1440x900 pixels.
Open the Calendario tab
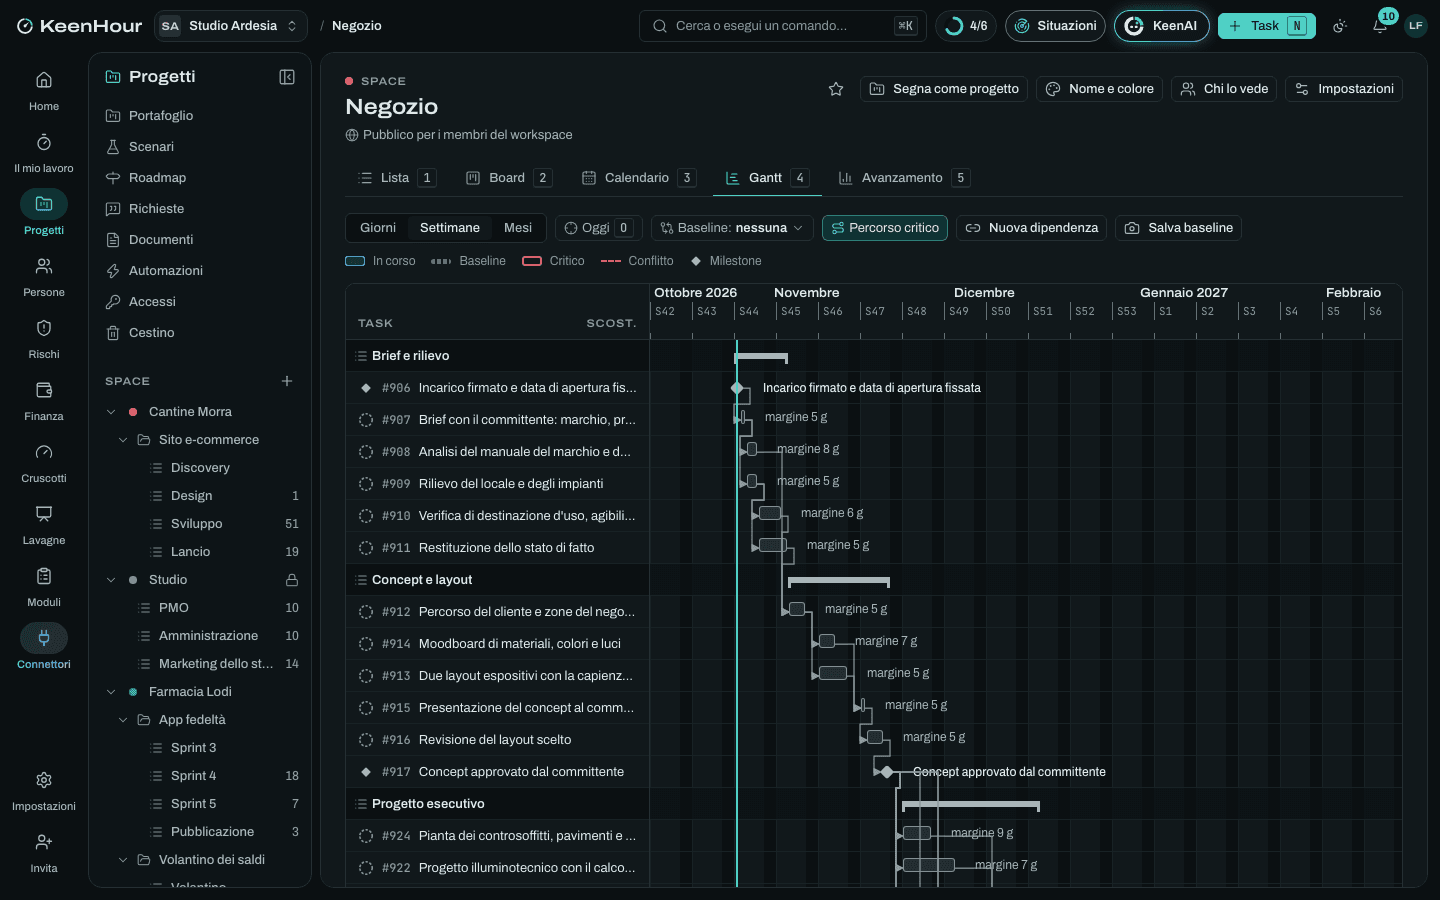pos(638,178)
